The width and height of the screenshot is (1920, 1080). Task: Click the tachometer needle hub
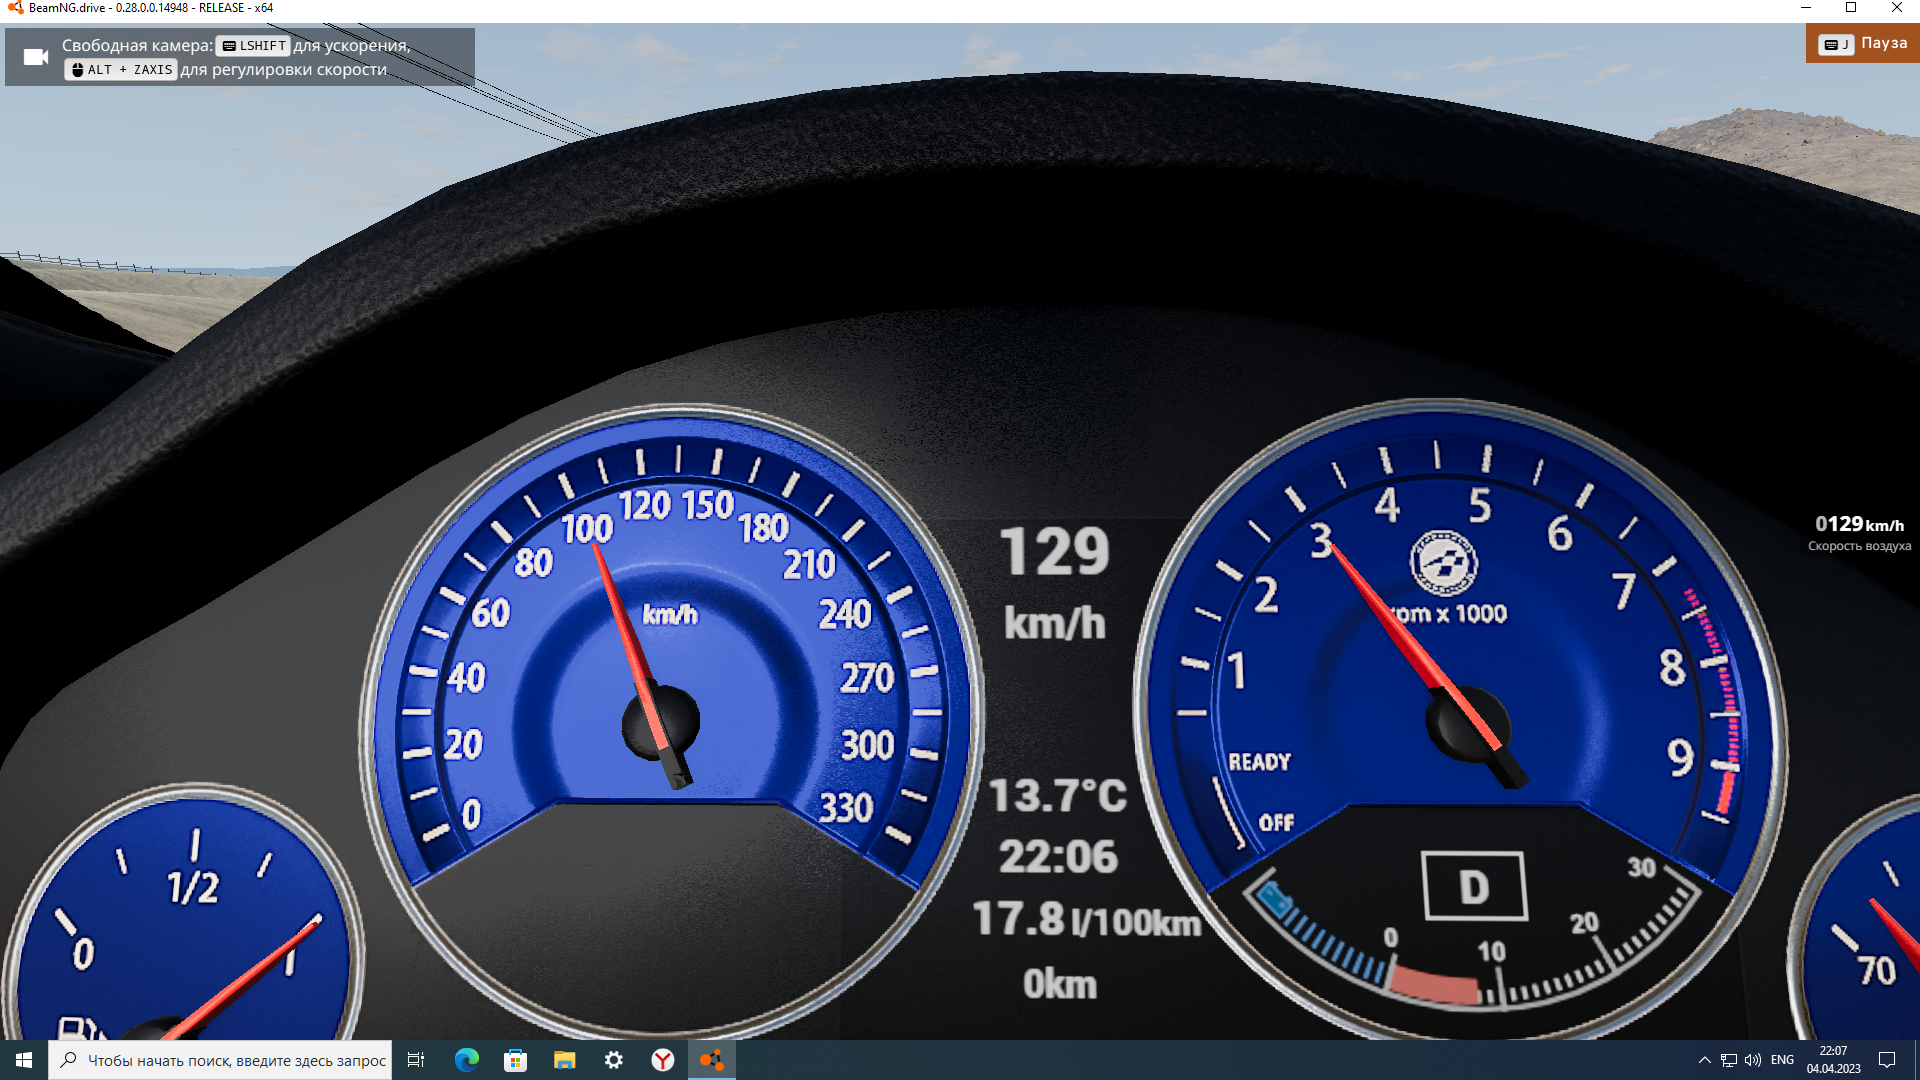(x=1468, y=723)
